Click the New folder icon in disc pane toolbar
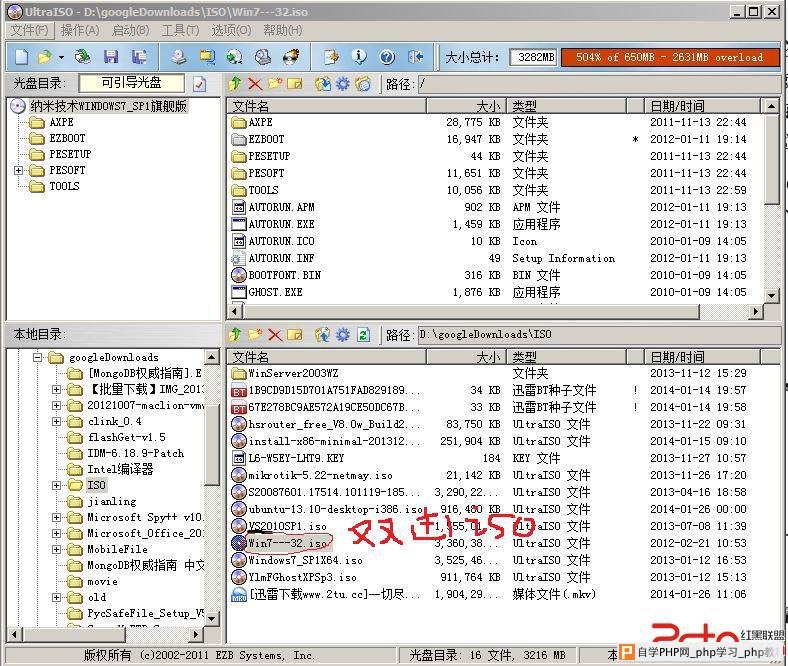Viewport: 788px width, 666px height. click(x=275, y=83)
